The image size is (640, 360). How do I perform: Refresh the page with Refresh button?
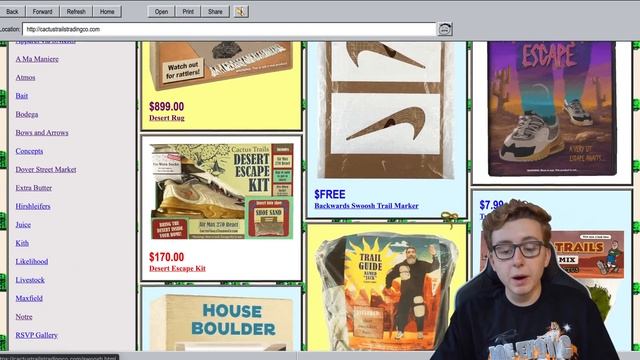76,12
